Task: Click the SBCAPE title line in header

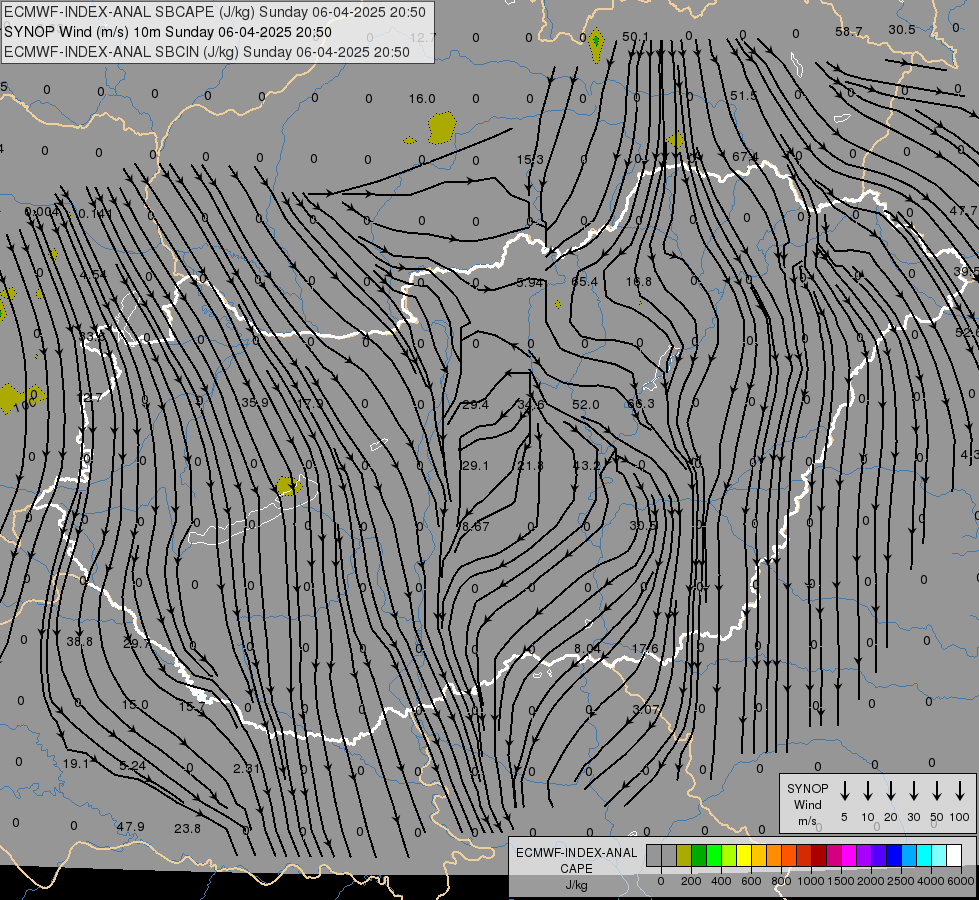Action: click(x=215, y=12)
